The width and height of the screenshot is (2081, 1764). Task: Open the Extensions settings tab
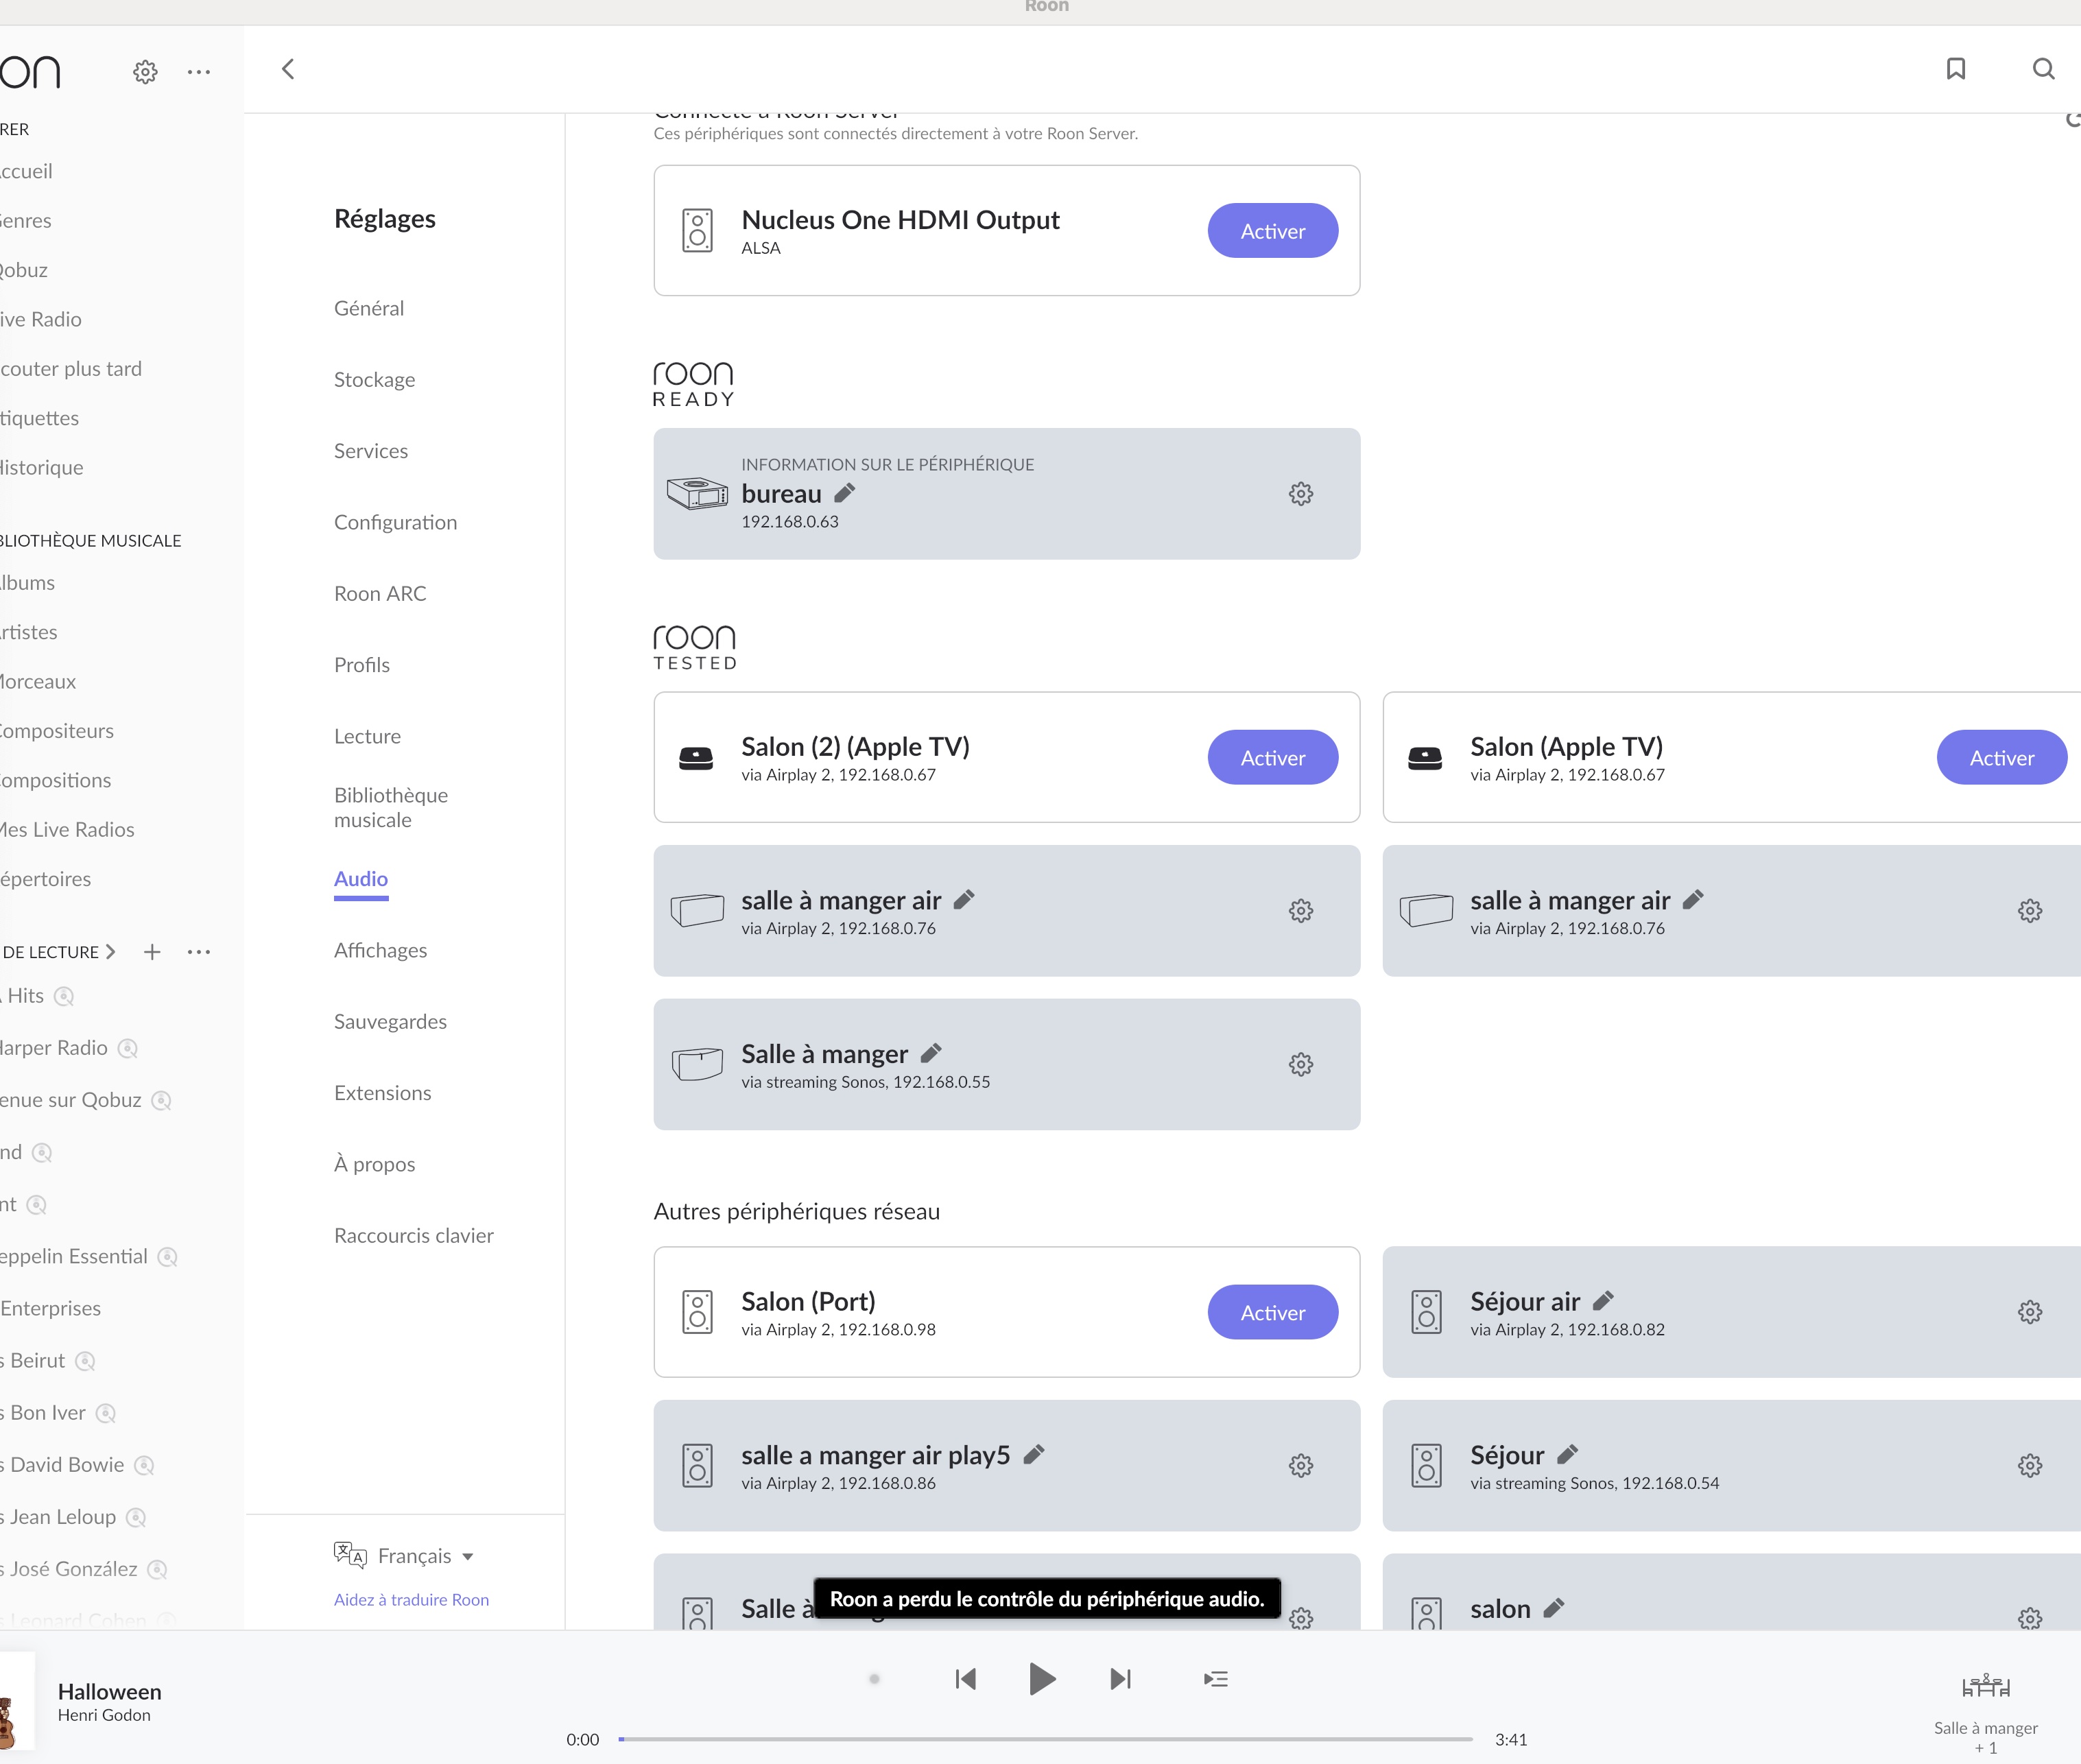pyautogui.click(x=382, y=1093)
